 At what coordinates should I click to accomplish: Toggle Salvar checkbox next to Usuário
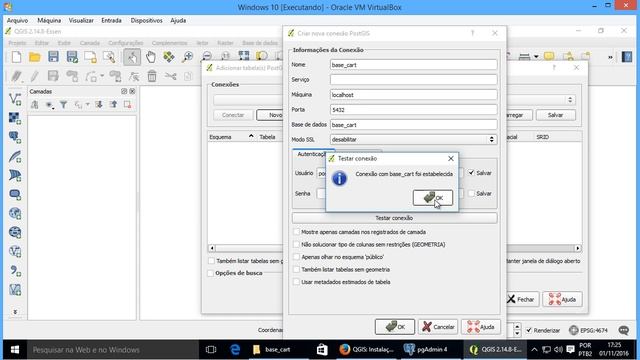tap(471, 173)
